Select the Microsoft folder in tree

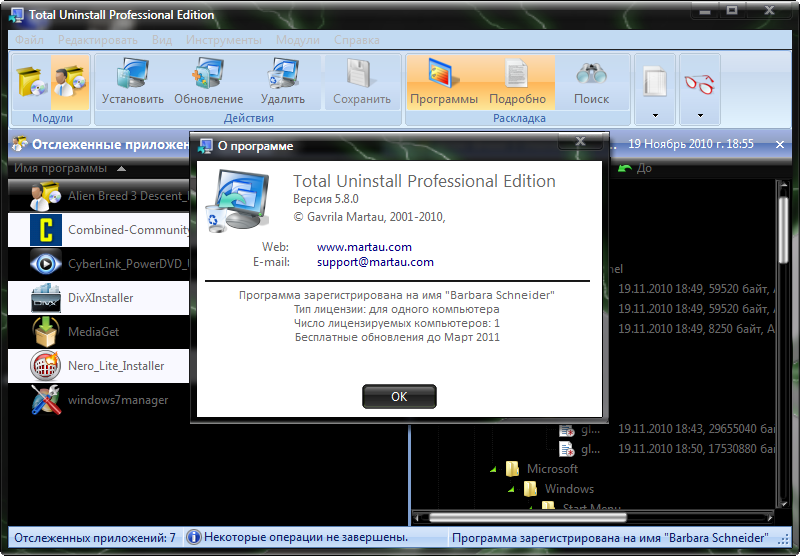point(552,469)
